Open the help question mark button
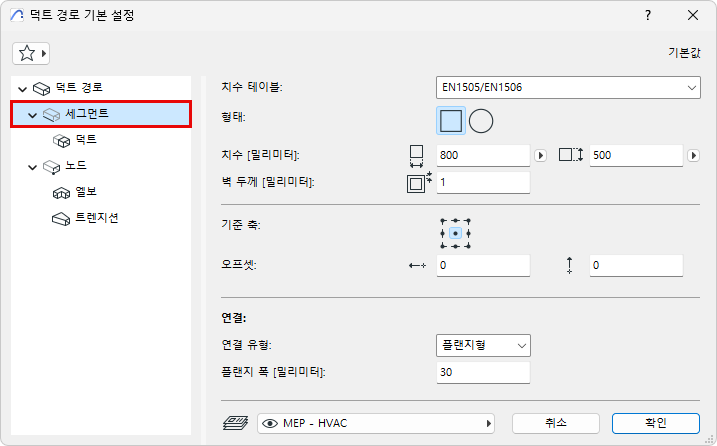717x446 pixels. click(648, 16)
